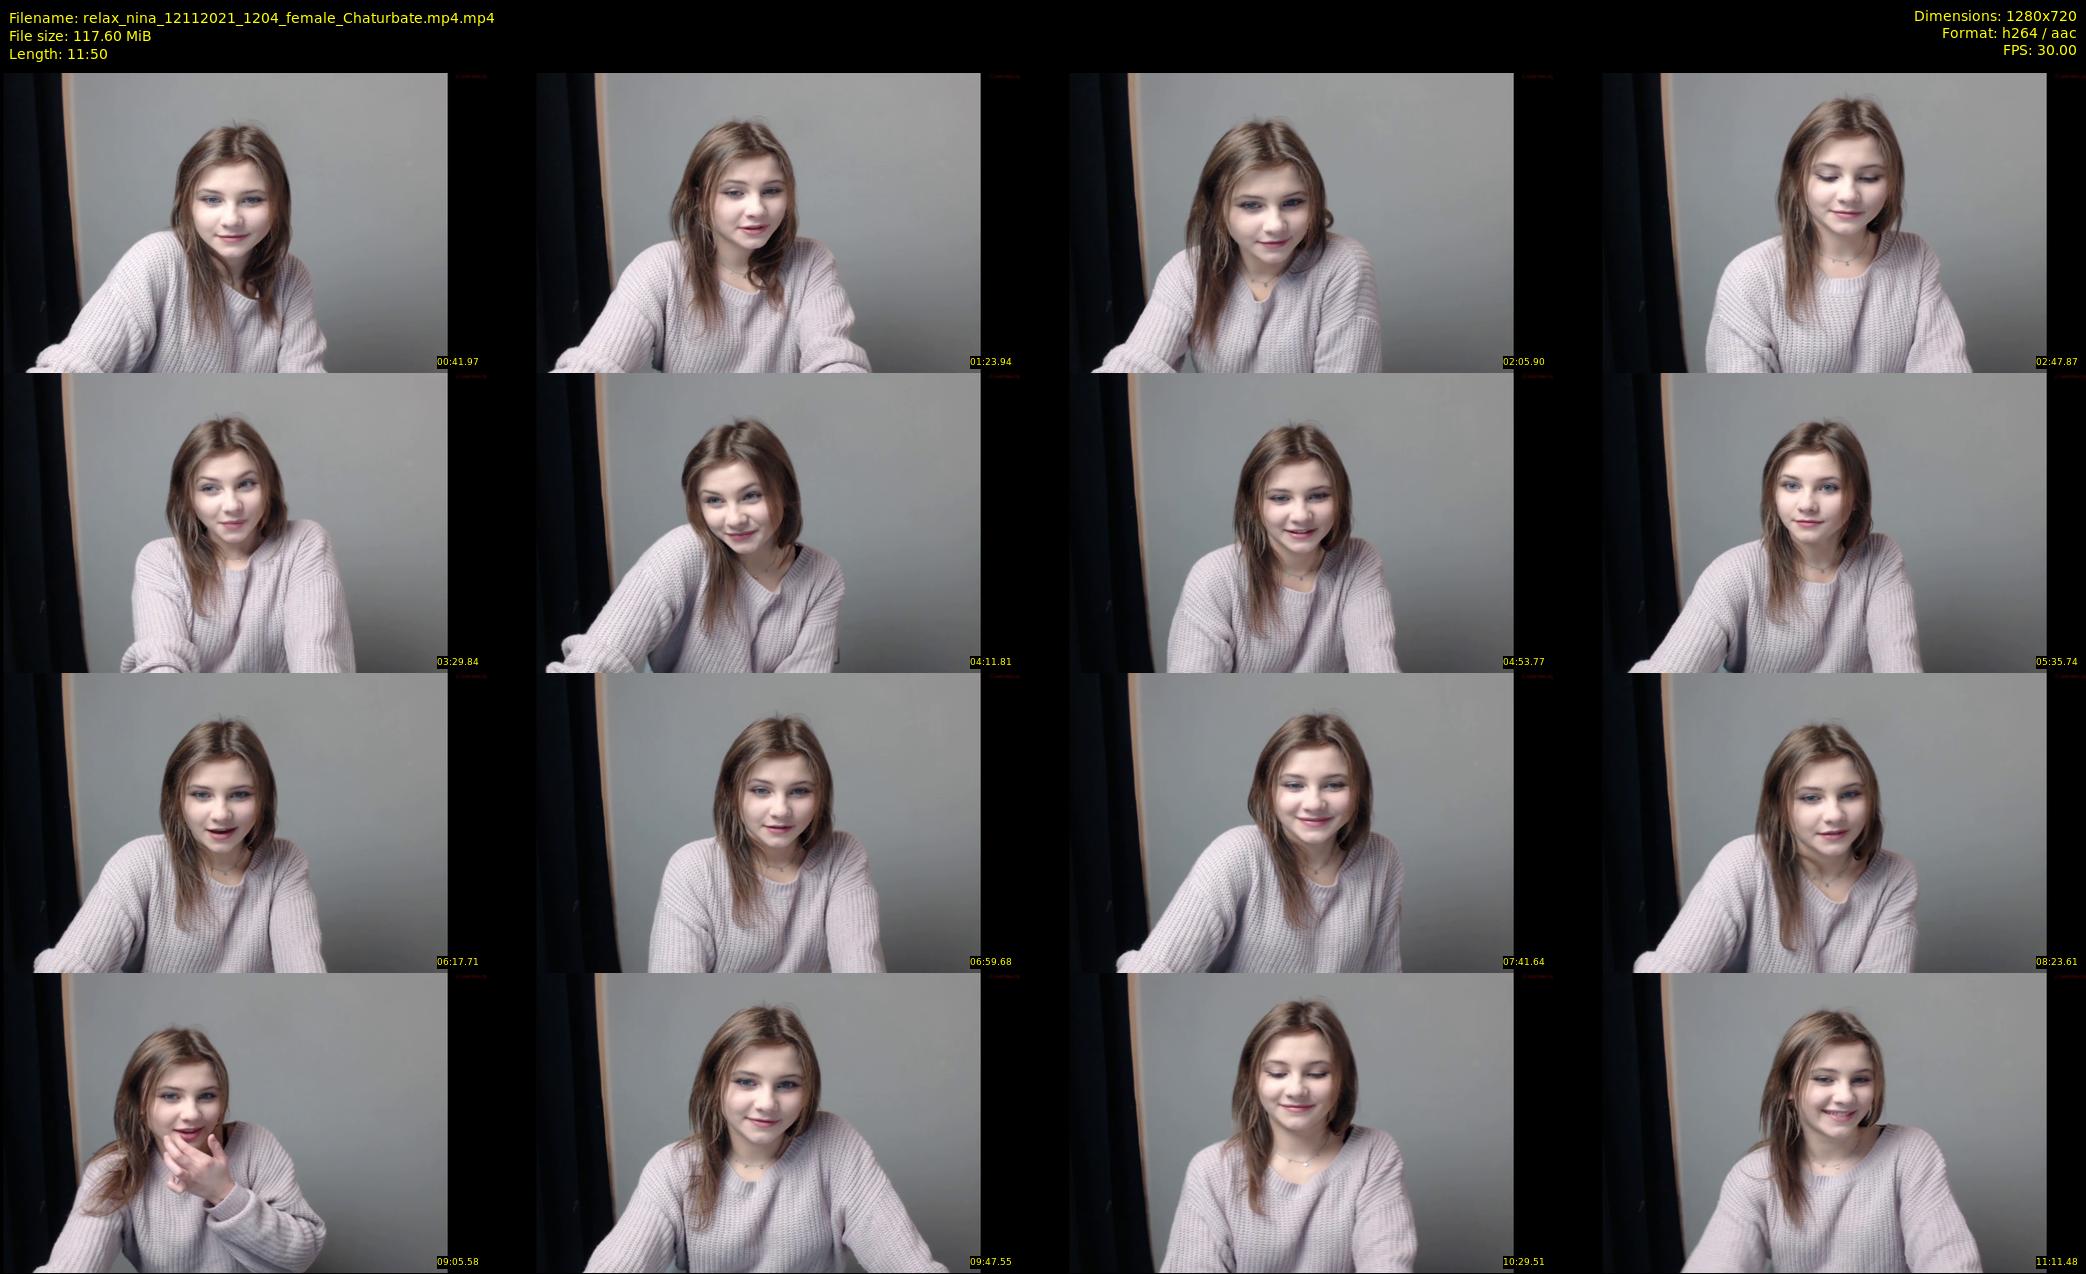Click the FPS 30.00 label

click(2039, 50)
